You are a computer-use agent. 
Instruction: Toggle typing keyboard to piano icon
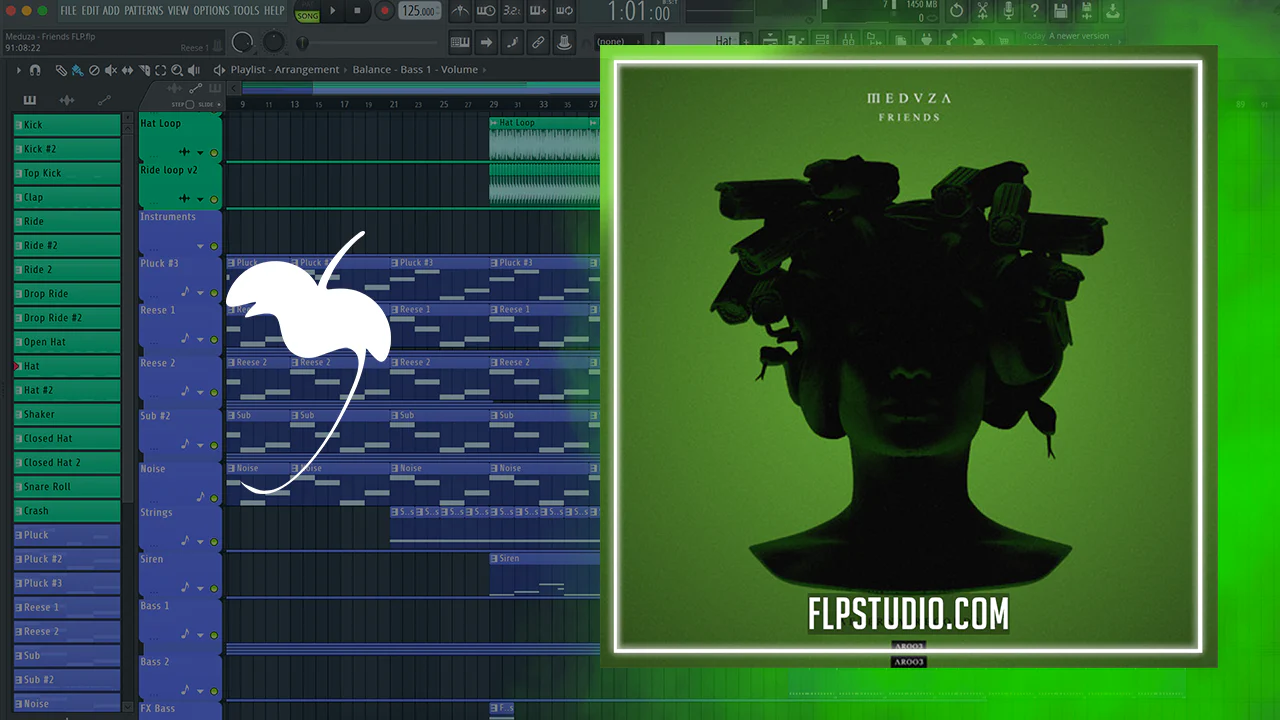(x=460, y=42)
